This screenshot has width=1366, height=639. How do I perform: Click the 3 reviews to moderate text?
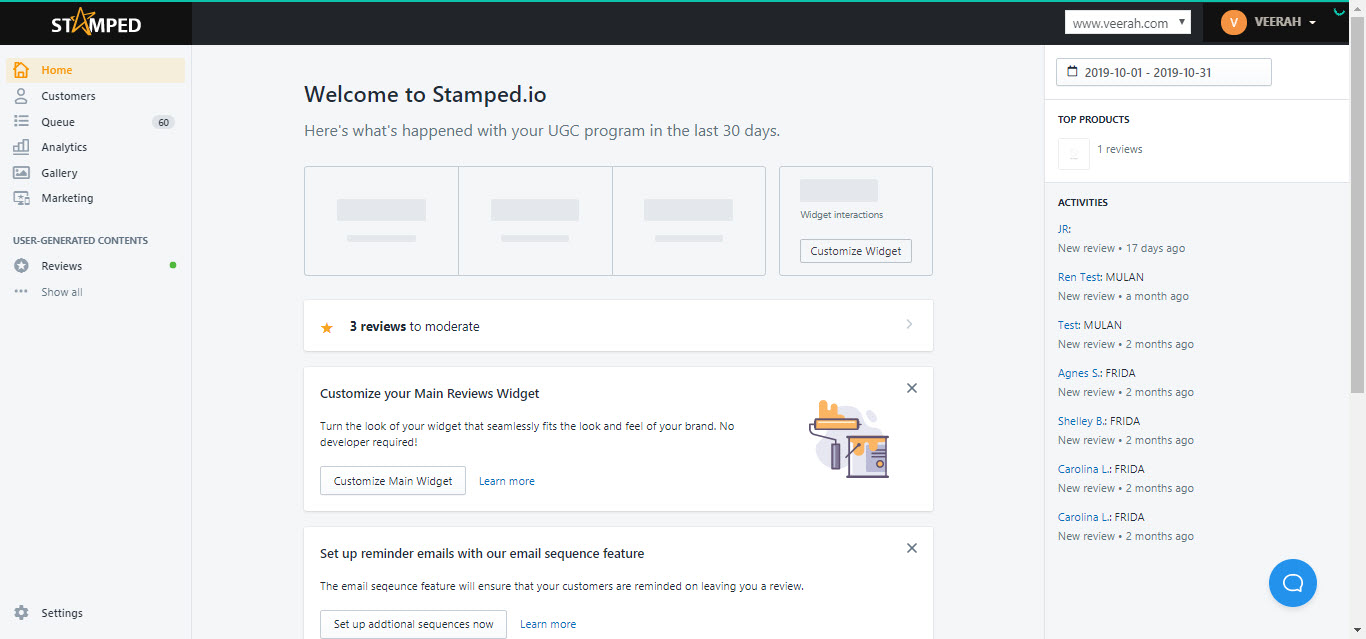tap(415, 326)
